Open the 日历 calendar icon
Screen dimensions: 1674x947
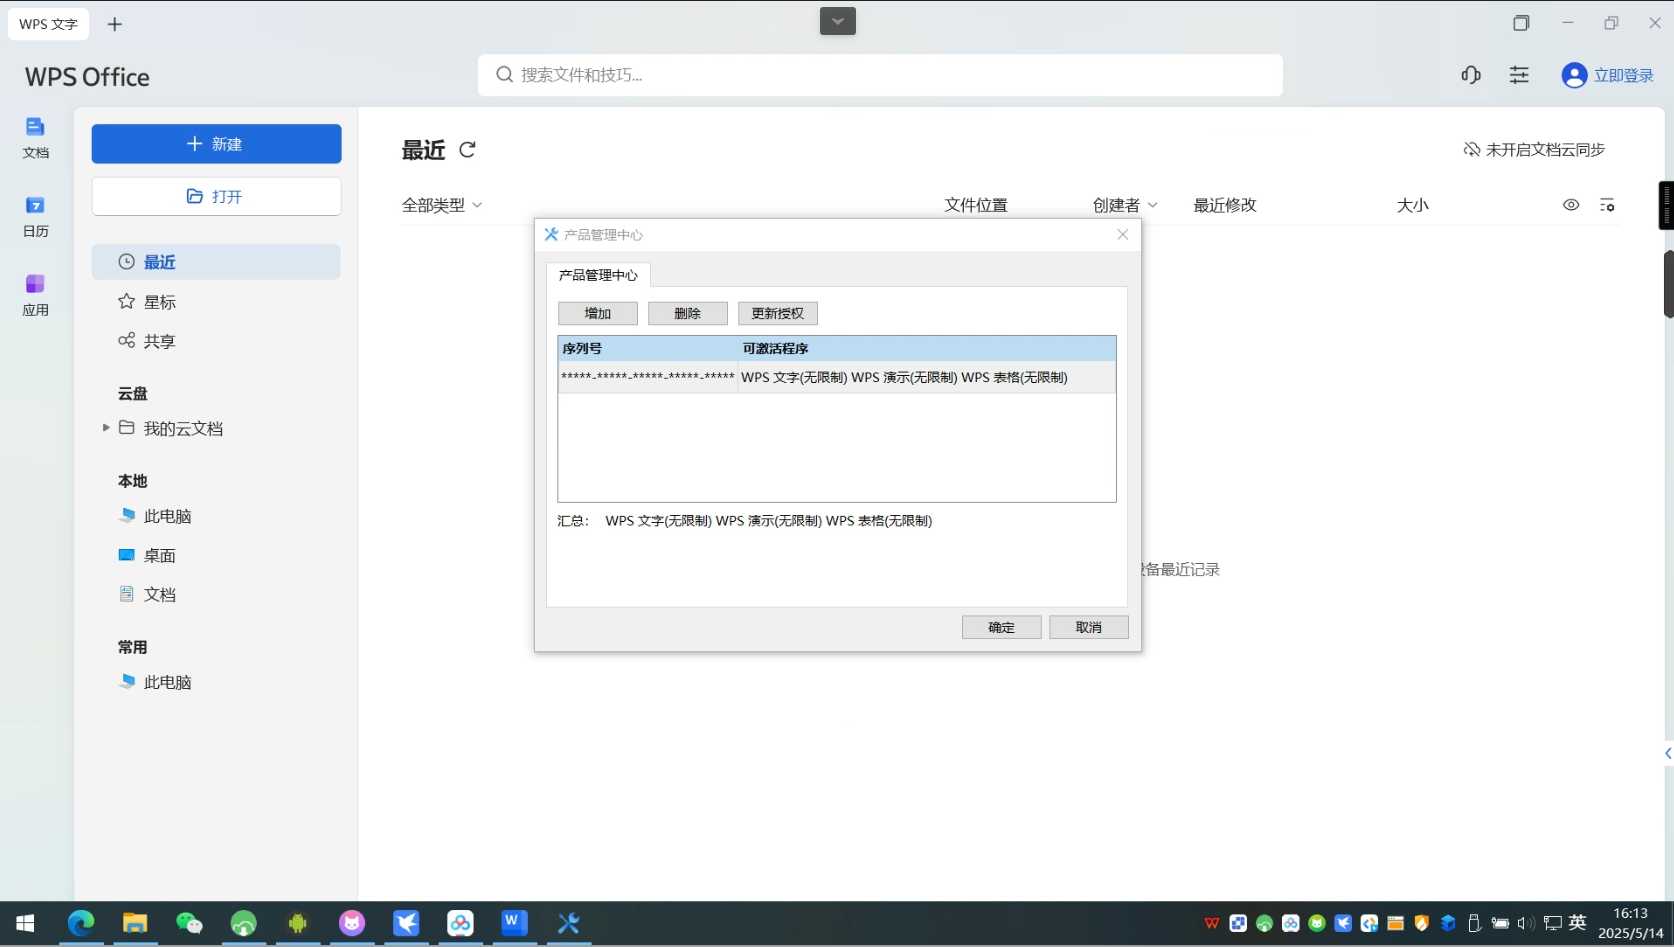pos(35,215)
